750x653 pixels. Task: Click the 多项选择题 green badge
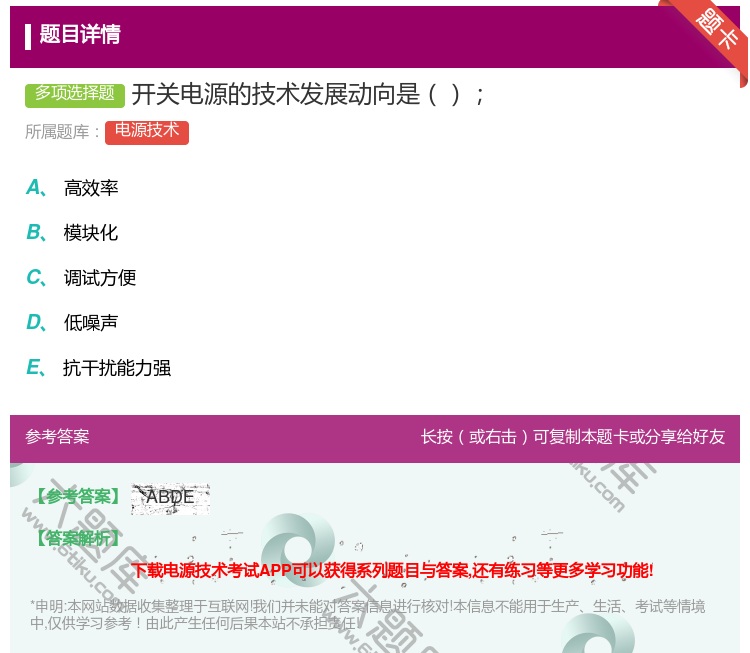75,95
